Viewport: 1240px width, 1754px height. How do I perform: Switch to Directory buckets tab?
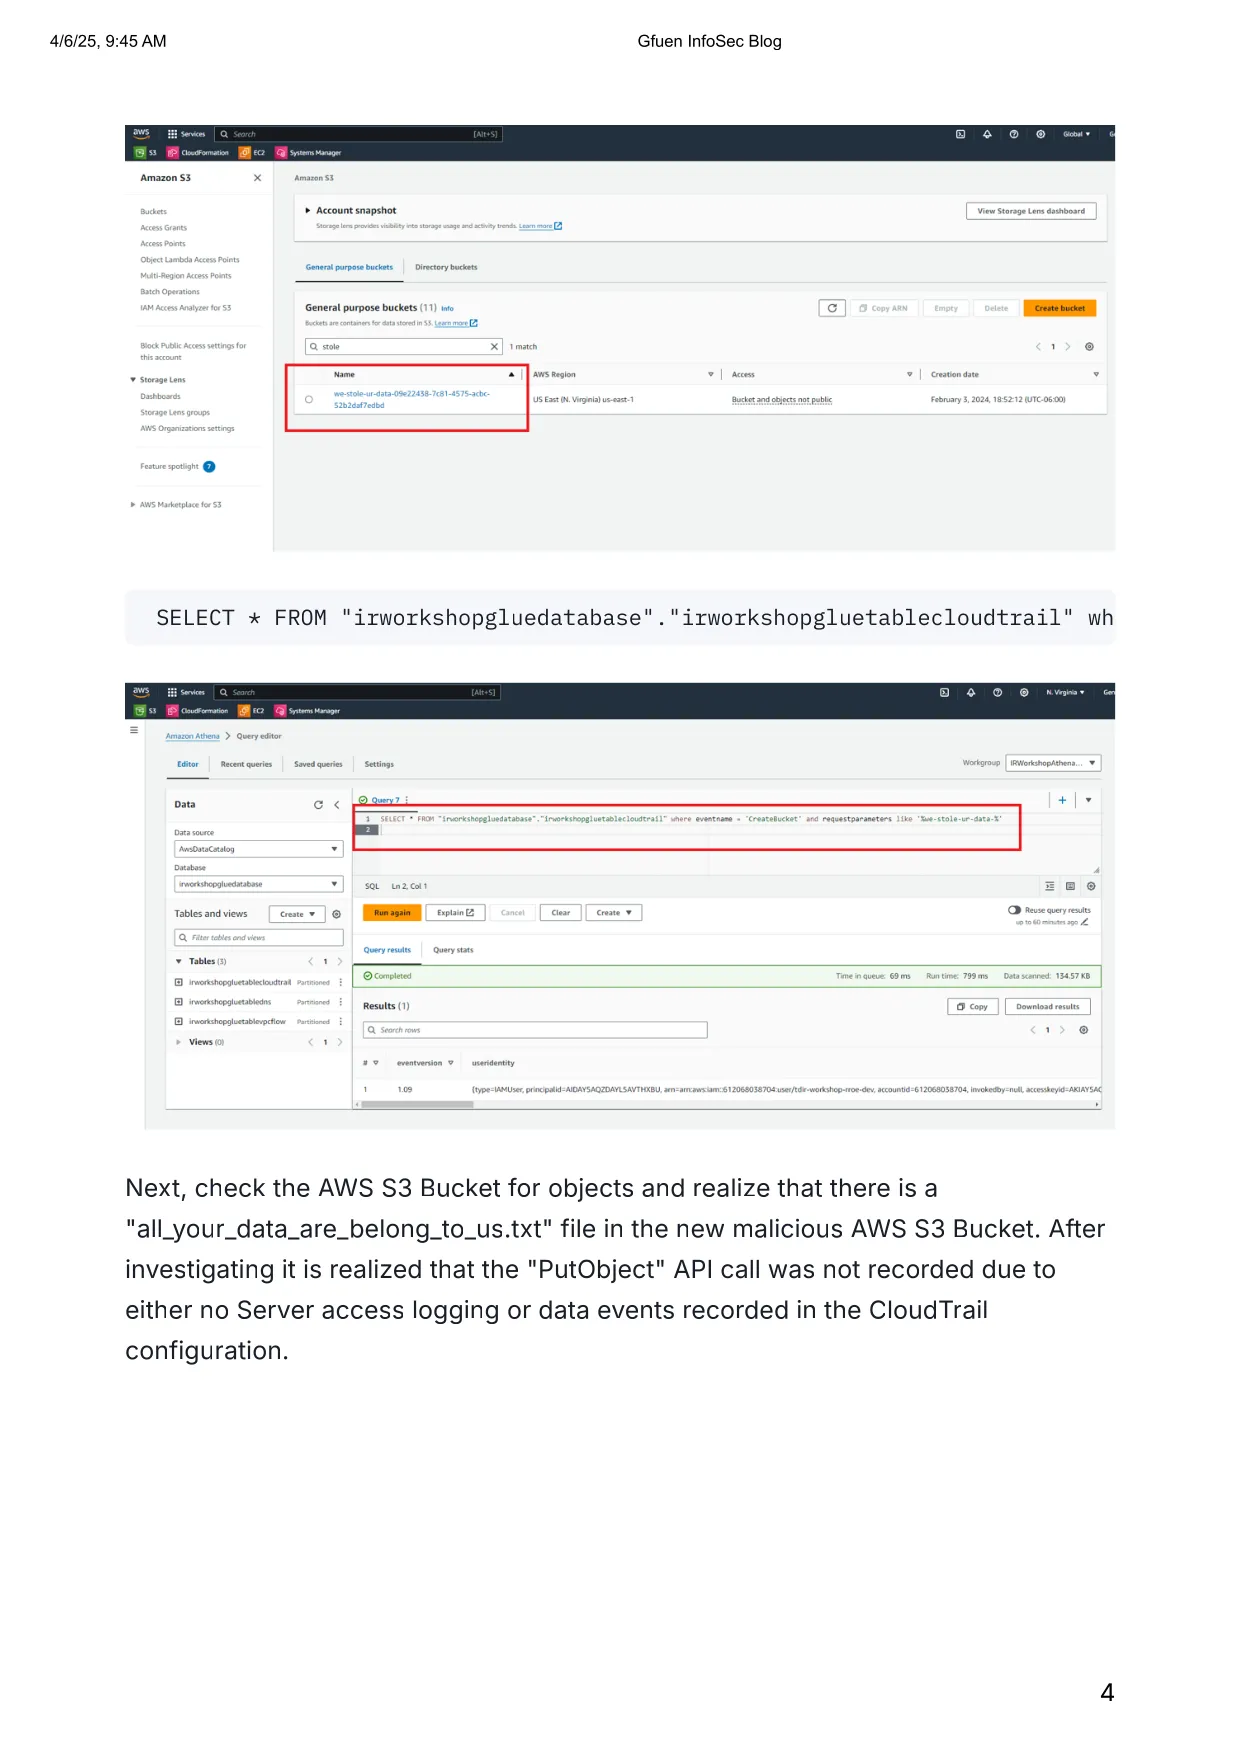pos(446,267)
